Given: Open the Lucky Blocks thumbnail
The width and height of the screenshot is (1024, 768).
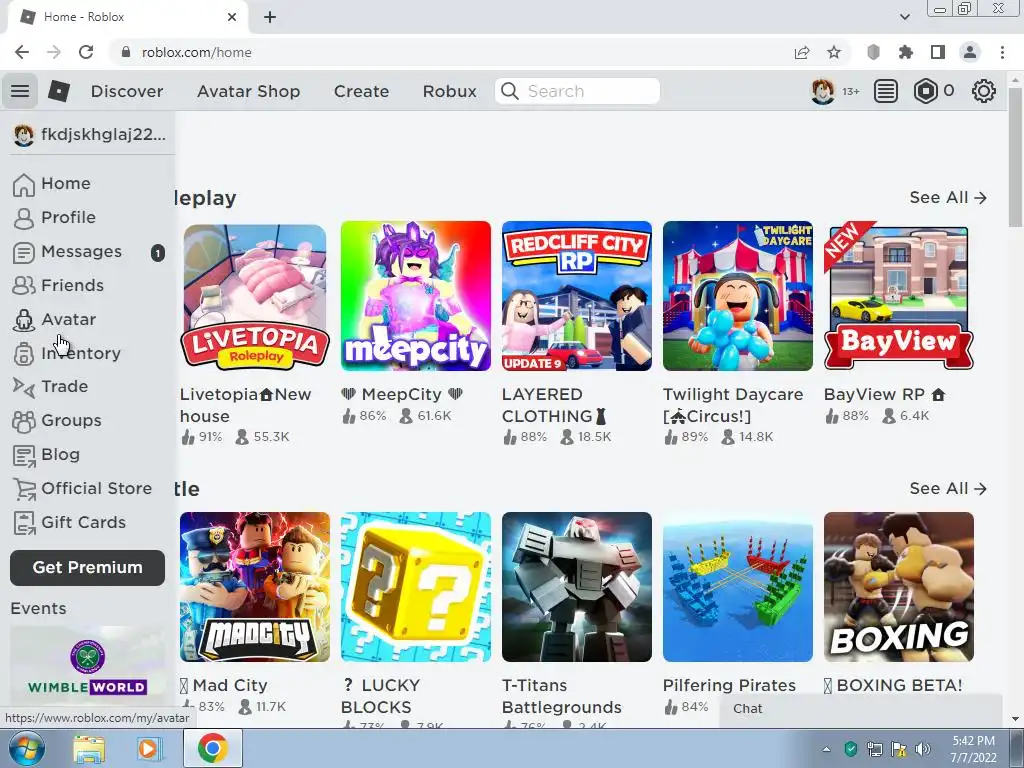Looking at the screenshot, I should (416, 587).
